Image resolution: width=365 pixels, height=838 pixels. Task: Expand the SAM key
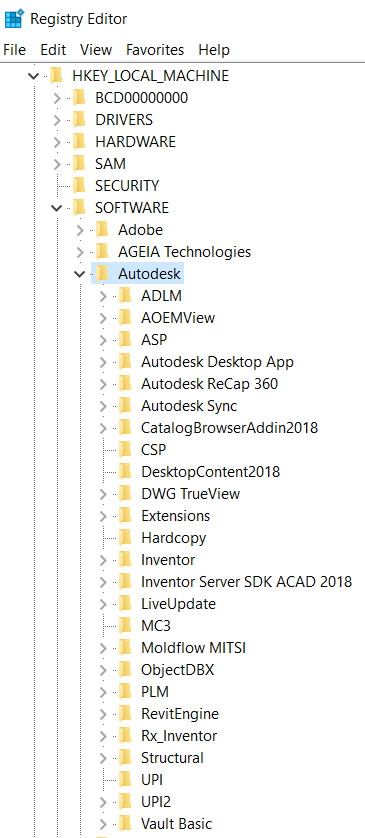(57, 164)
